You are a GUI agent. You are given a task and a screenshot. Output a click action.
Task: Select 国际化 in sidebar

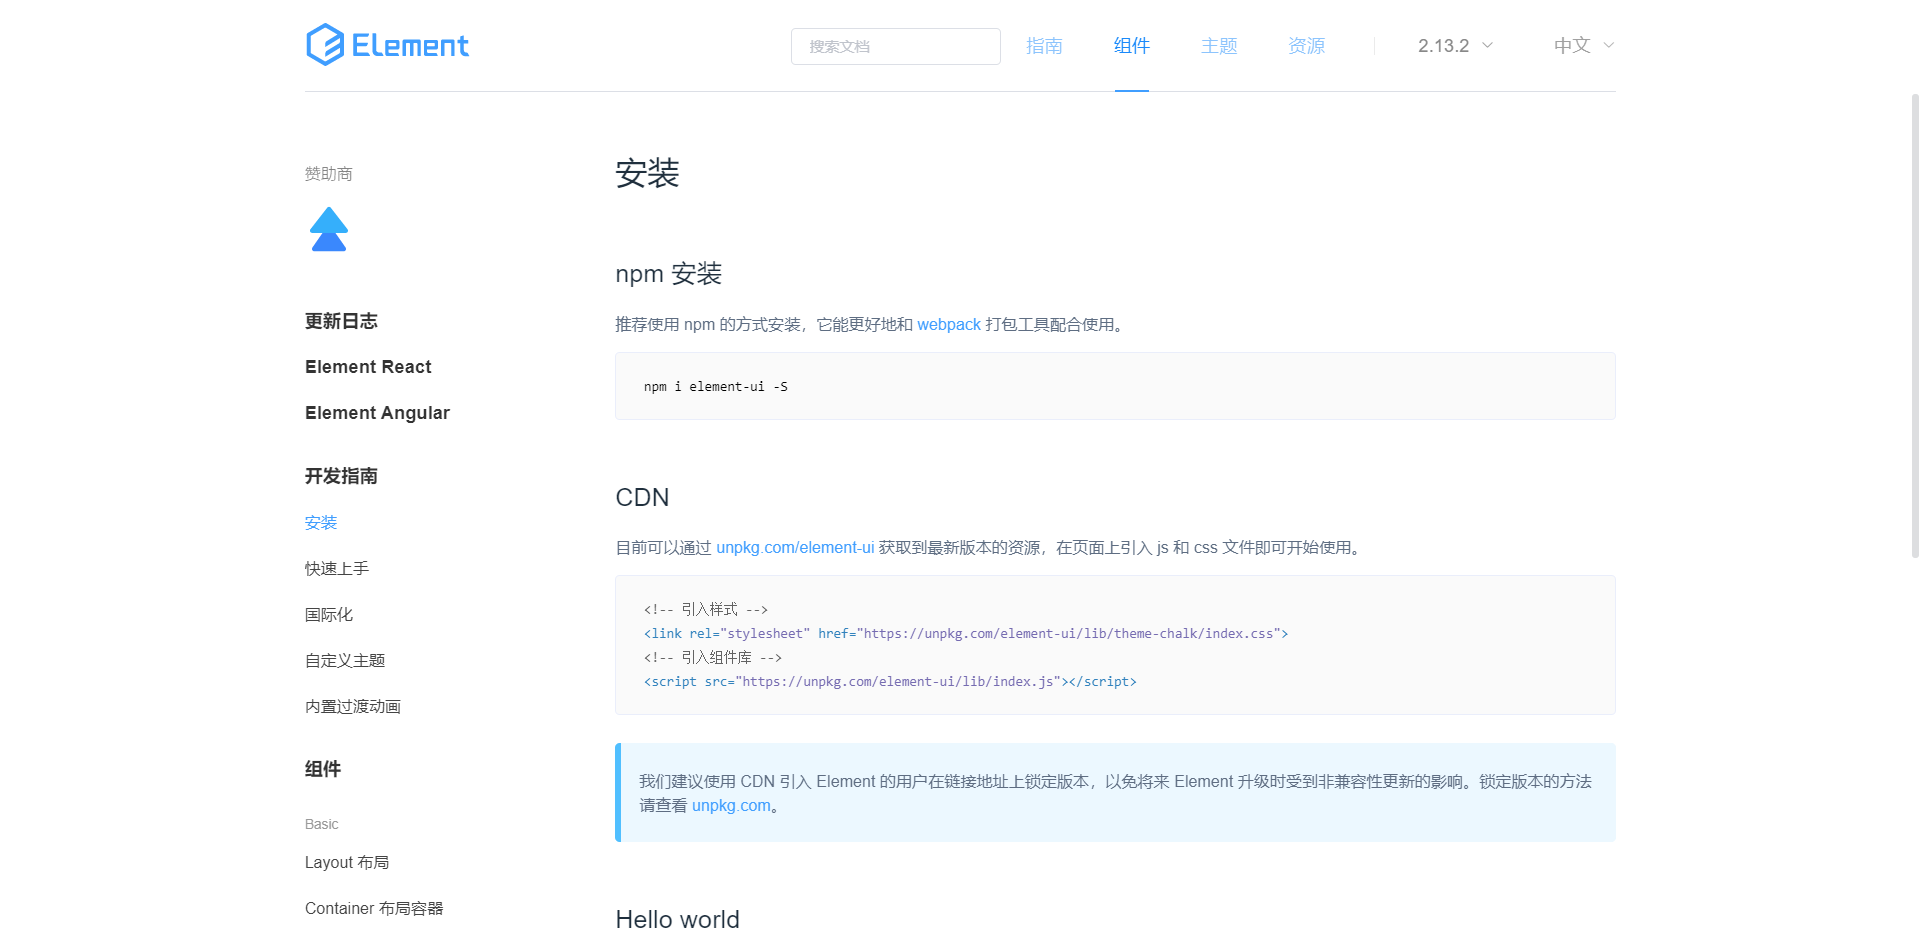329,615
